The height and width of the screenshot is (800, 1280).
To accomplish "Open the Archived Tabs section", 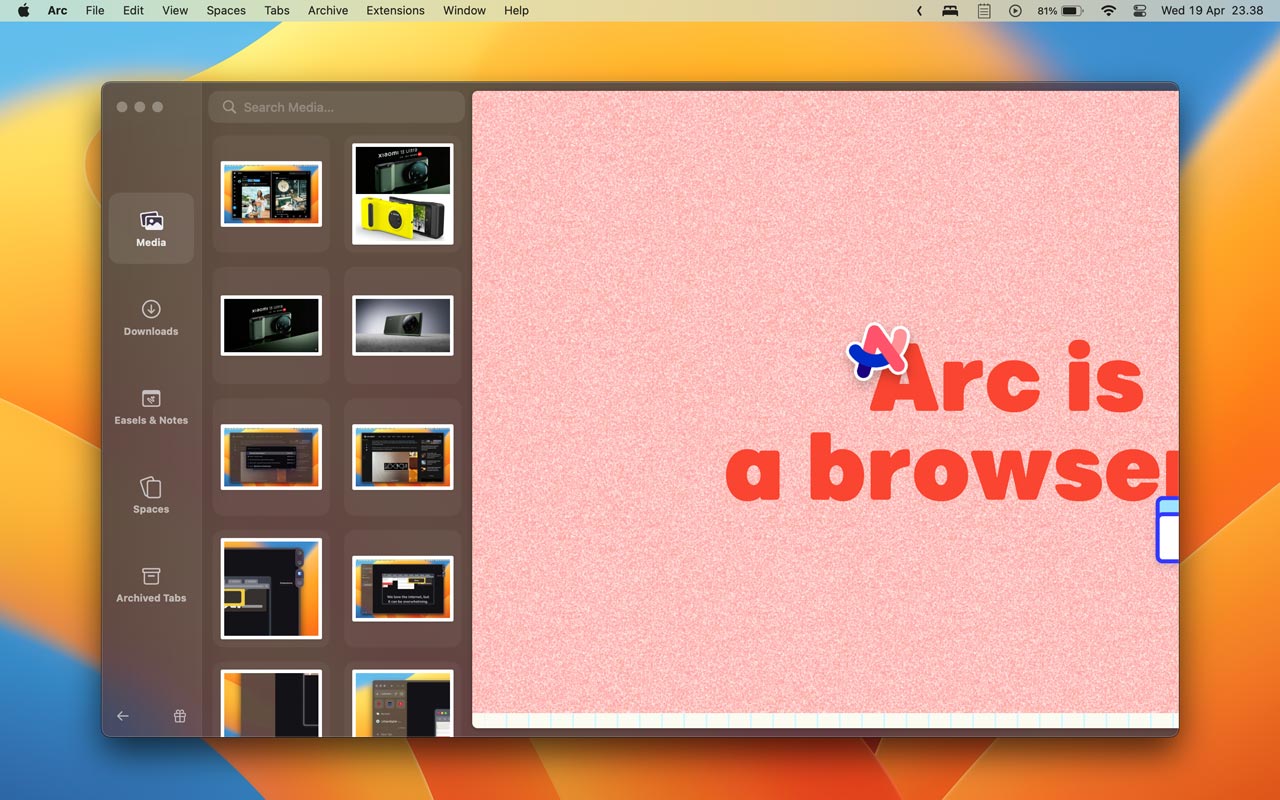I will tap(151, 584).
